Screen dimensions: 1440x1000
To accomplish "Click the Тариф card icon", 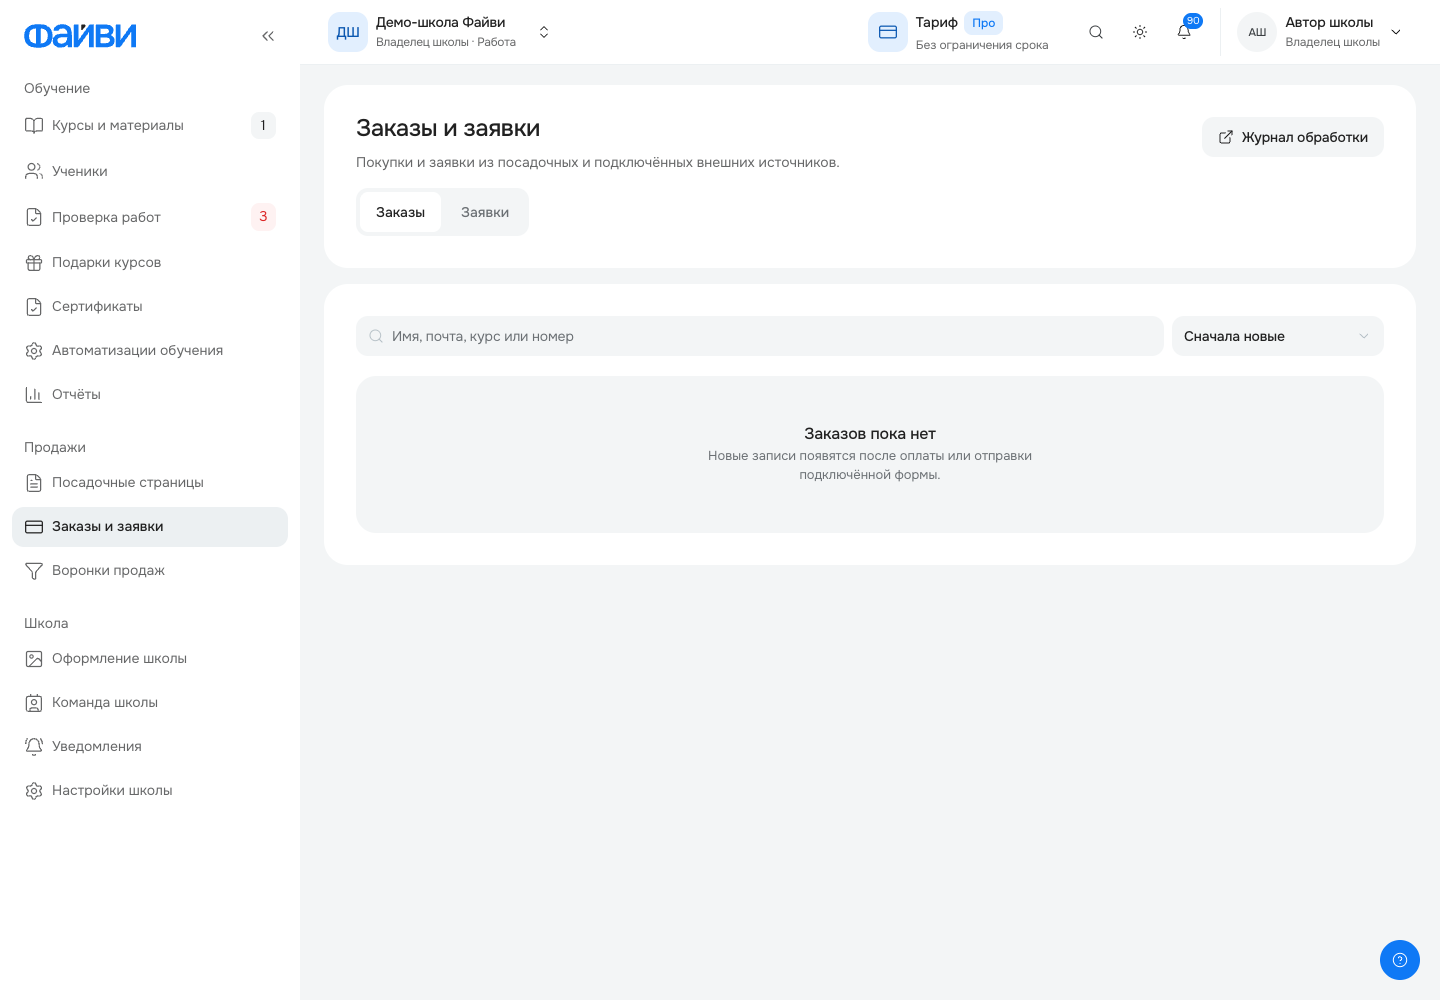I will [x=888, y=32].
